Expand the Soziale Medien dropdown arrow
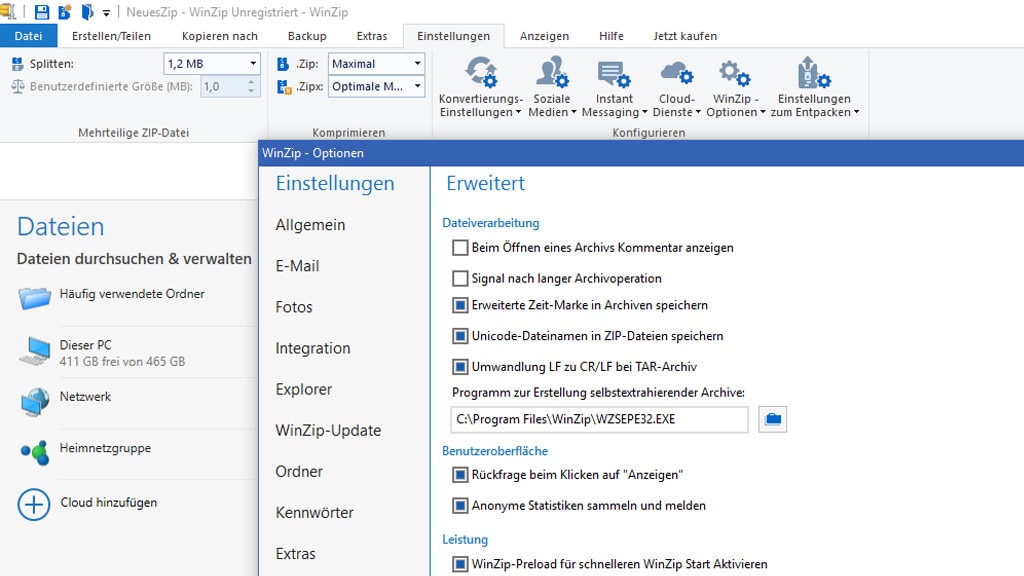Viewport: 1024px width, 576px height. pyautogui.click(x=574, y=112)
